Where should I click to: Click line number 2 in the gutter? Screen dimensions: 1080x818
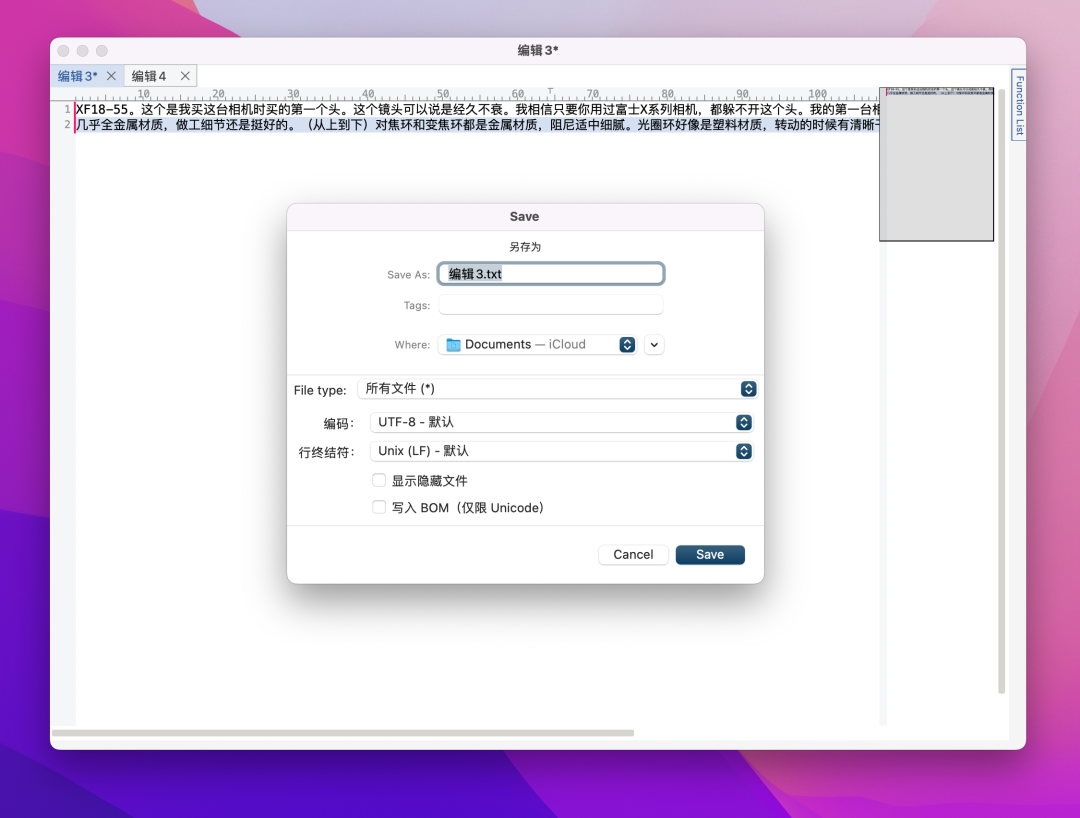[67, 125]
